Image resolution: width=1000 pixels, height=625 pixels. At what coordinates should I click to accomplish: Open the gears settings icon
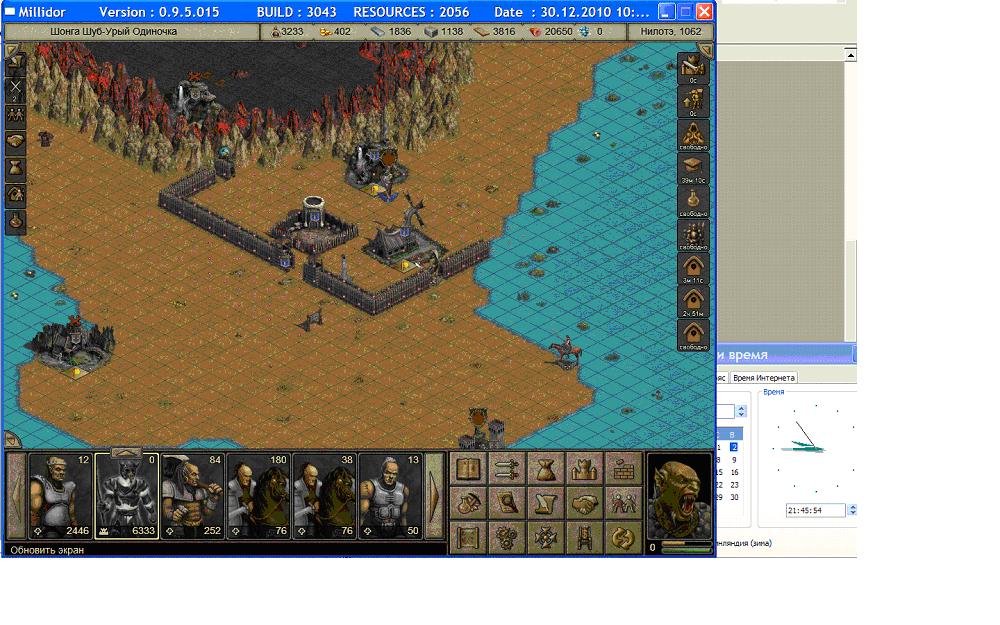[506, 538]
